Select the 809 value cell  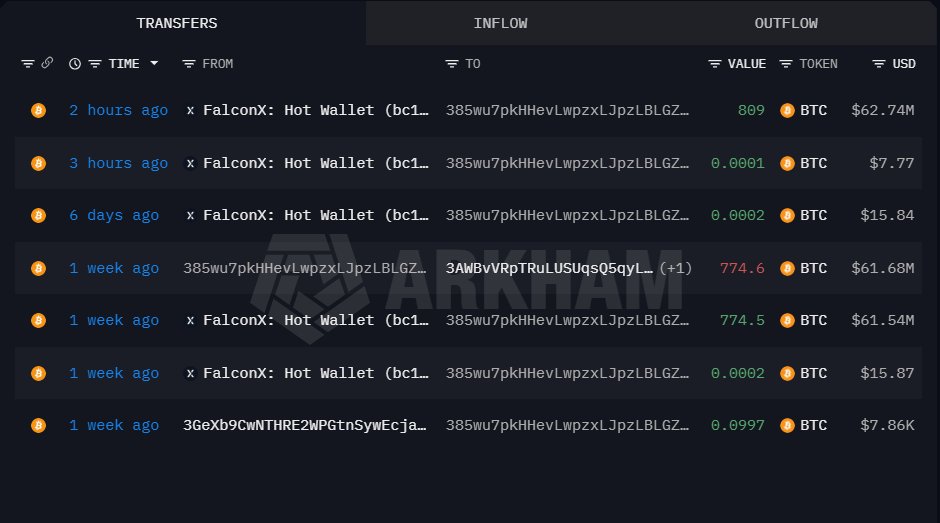751,110
